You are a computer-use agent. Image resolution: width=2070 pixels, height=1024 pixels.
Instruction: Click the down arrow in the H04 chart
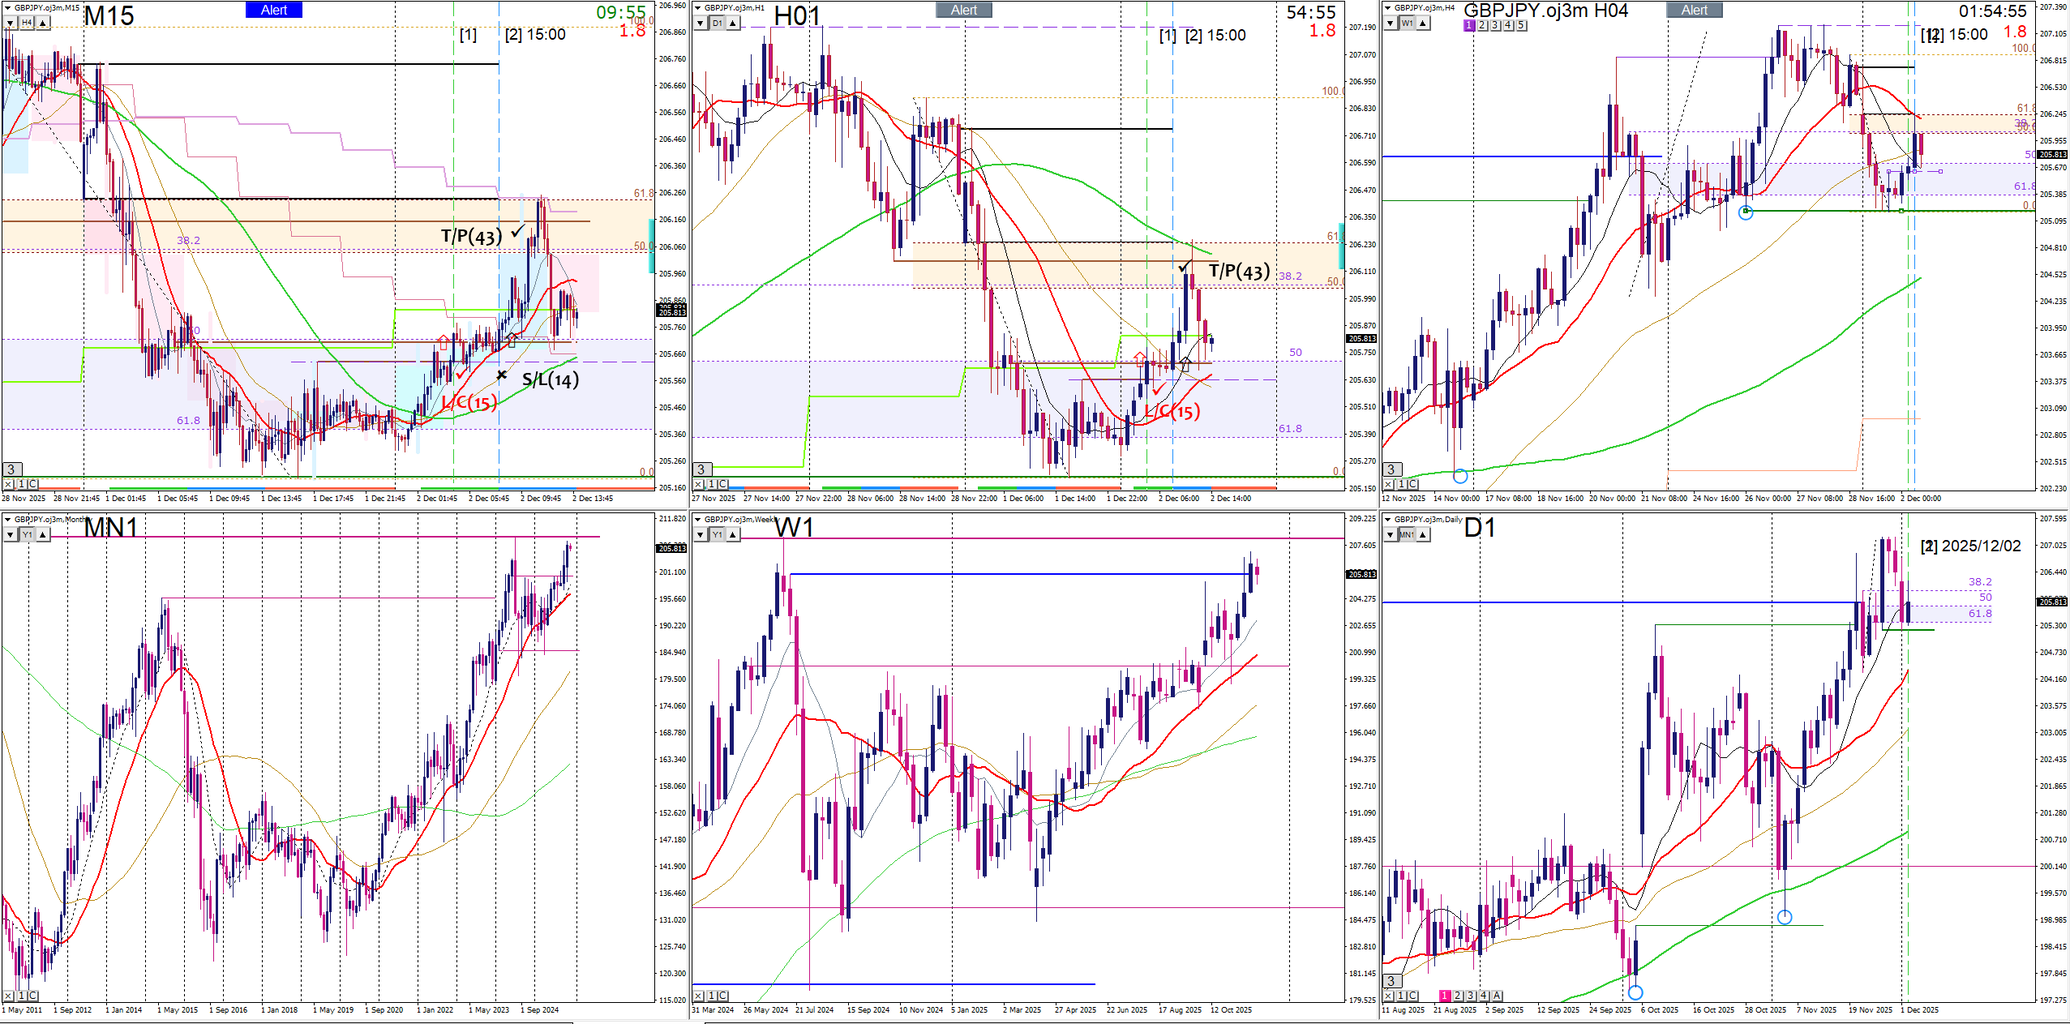[1391, 22]
